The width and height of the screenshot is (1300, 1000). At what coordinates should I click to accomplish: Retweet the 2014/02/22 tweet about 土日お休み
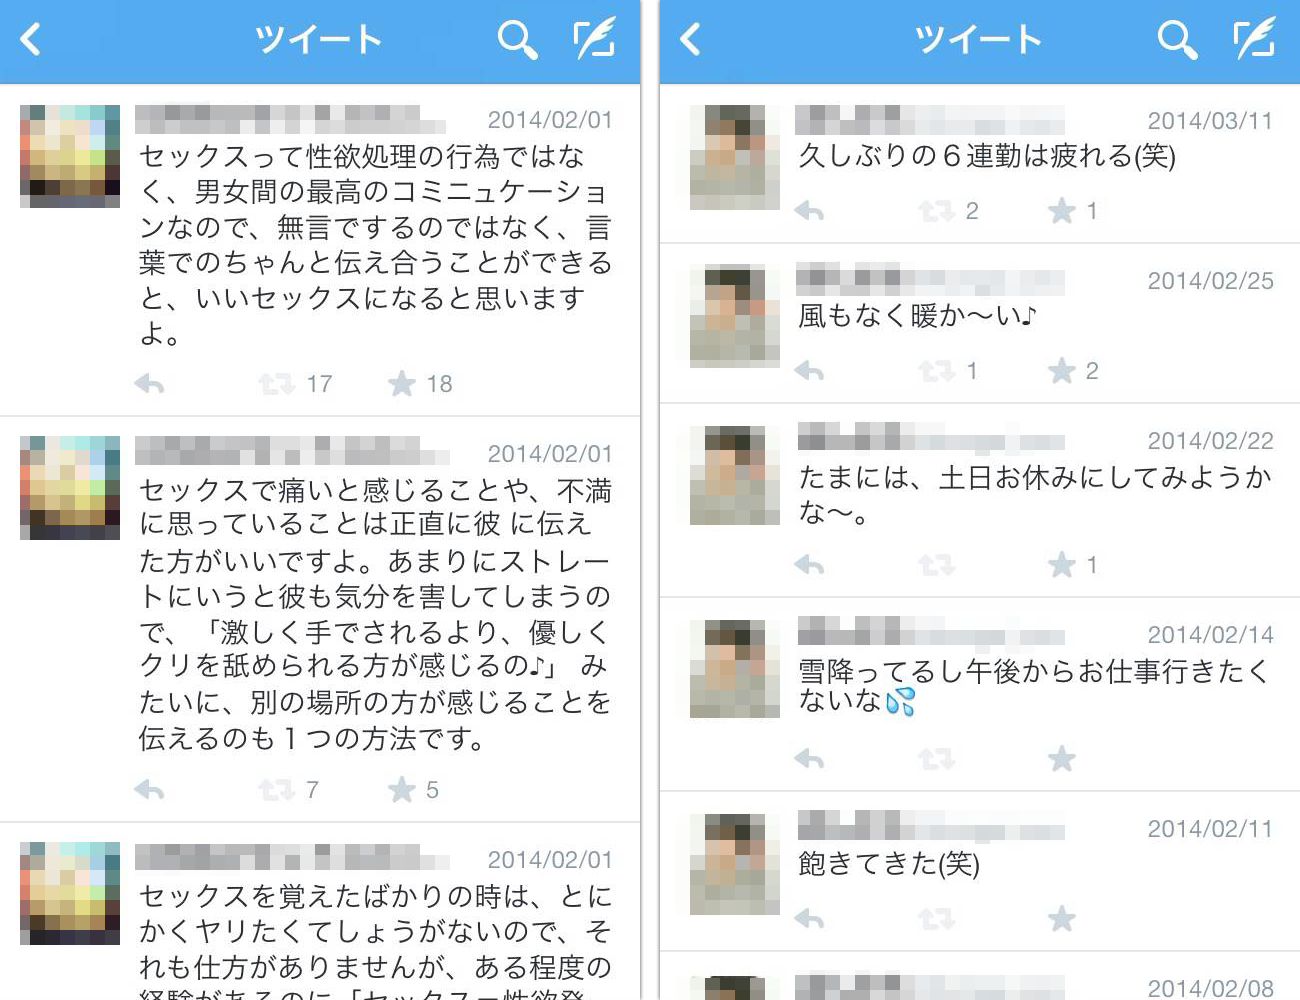[936, 565]
